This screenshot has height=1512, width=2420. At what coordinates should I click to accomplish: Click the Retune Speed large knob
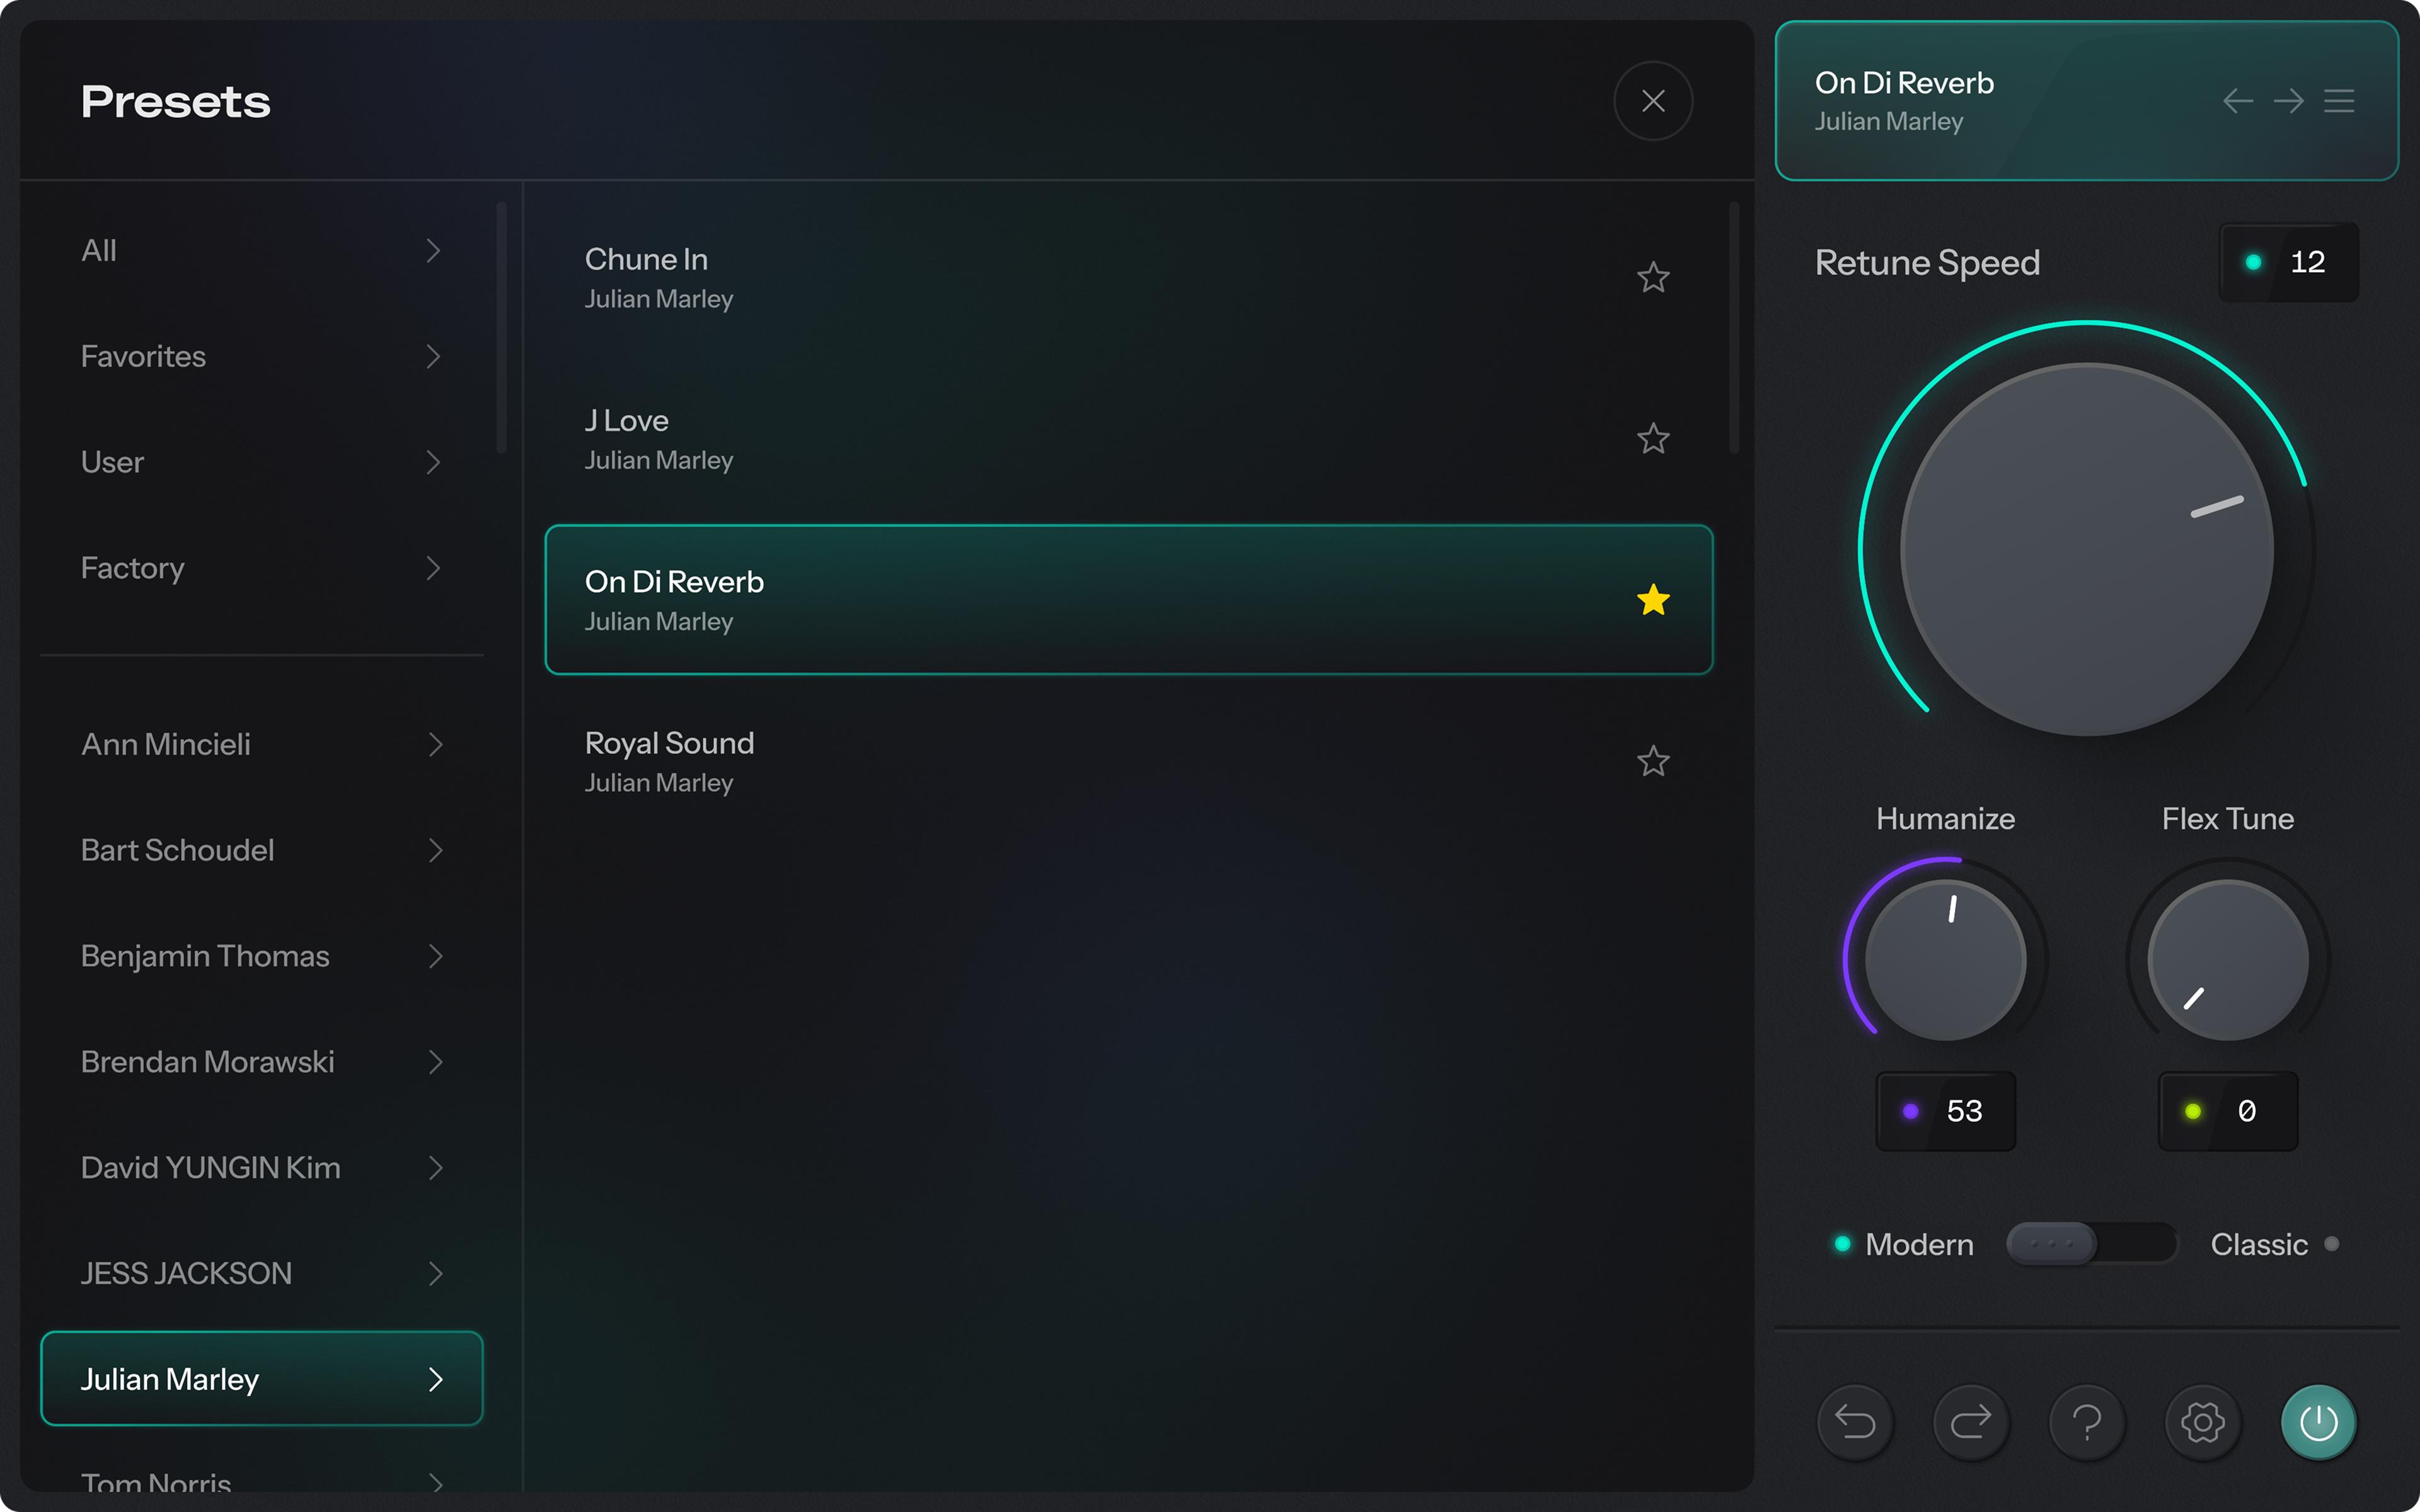[2087, 549]
